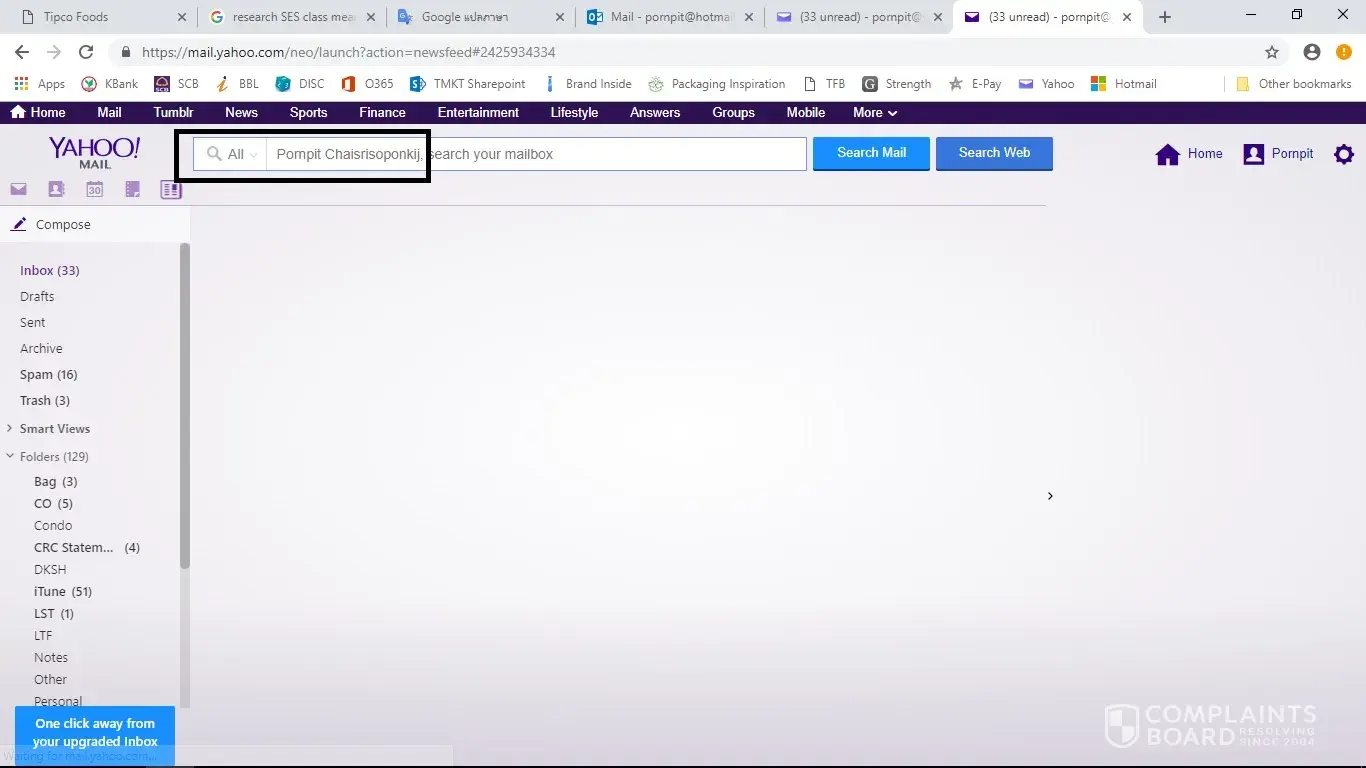Open the All search filter dropdown
Screen dimensions: 1366x768
[x=232, y=154]
